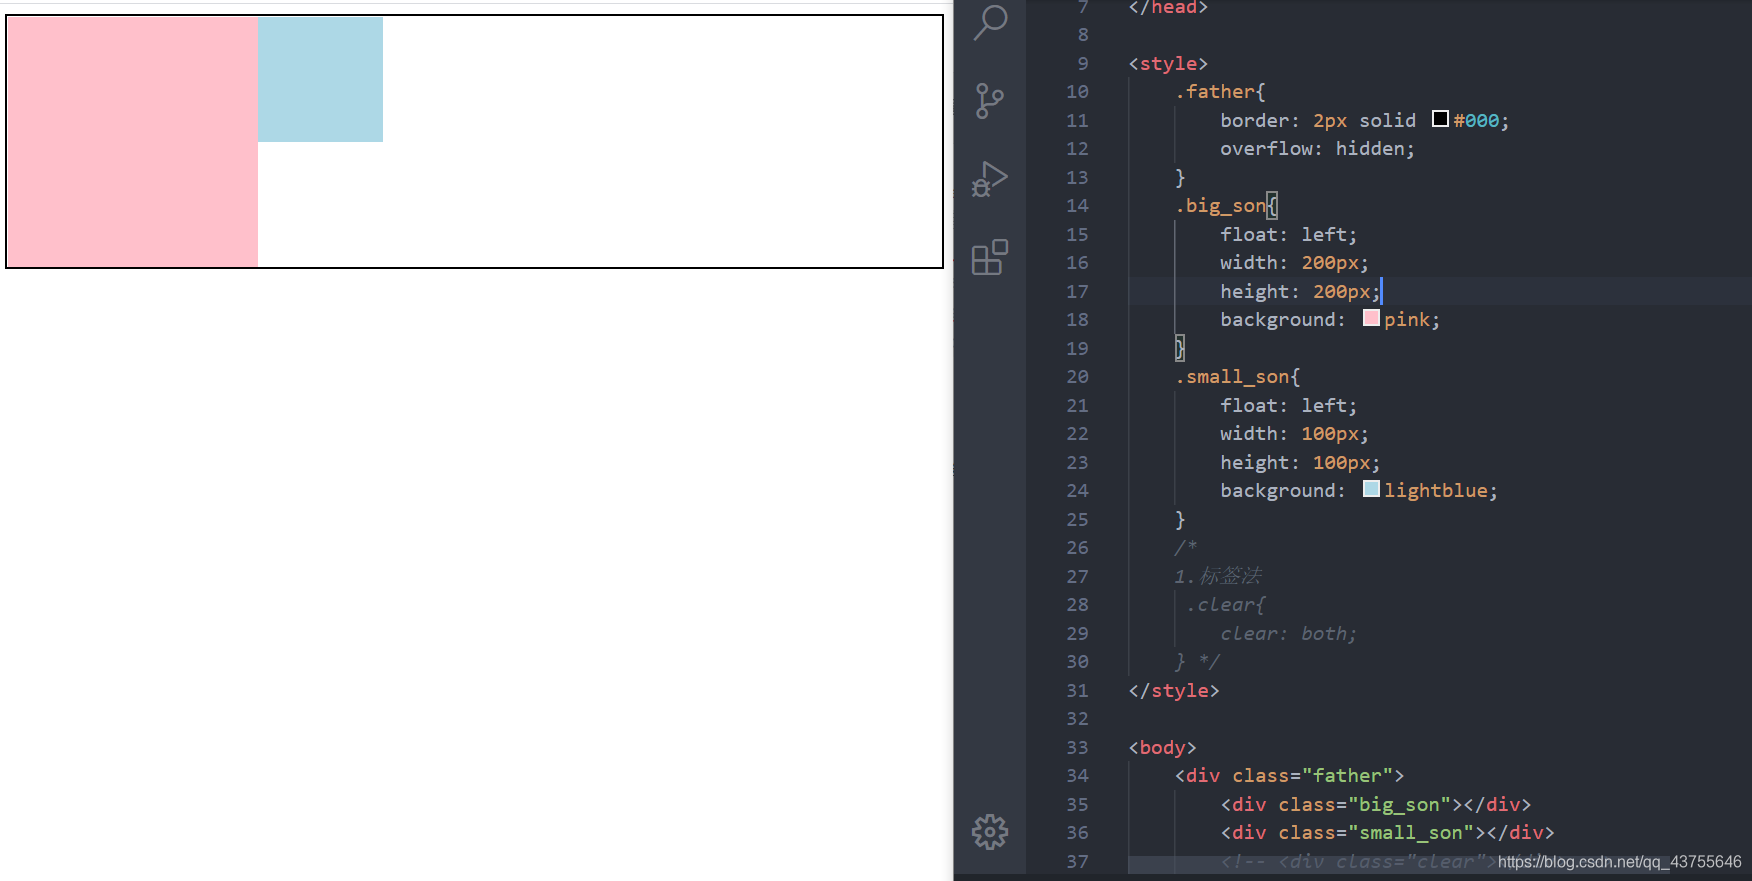
Task: Open the Extensions view
Action: point(990,257)
